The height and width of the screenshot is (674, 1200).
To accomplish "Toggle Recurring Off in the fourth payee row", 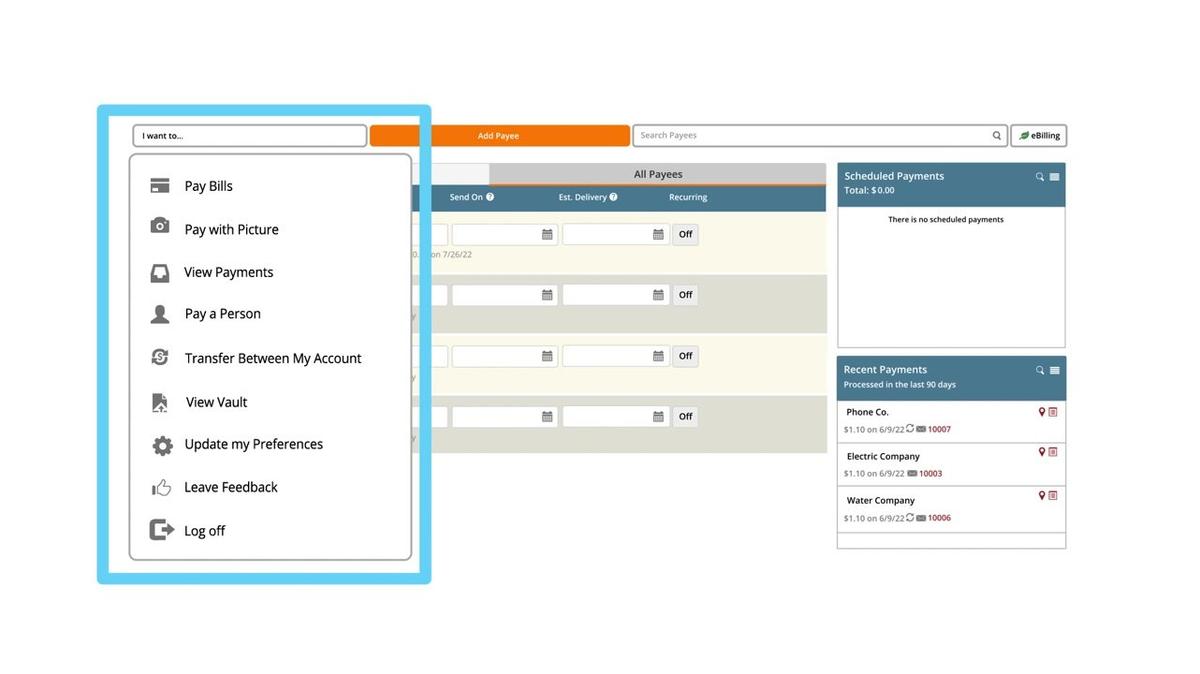I will point(685,416).
